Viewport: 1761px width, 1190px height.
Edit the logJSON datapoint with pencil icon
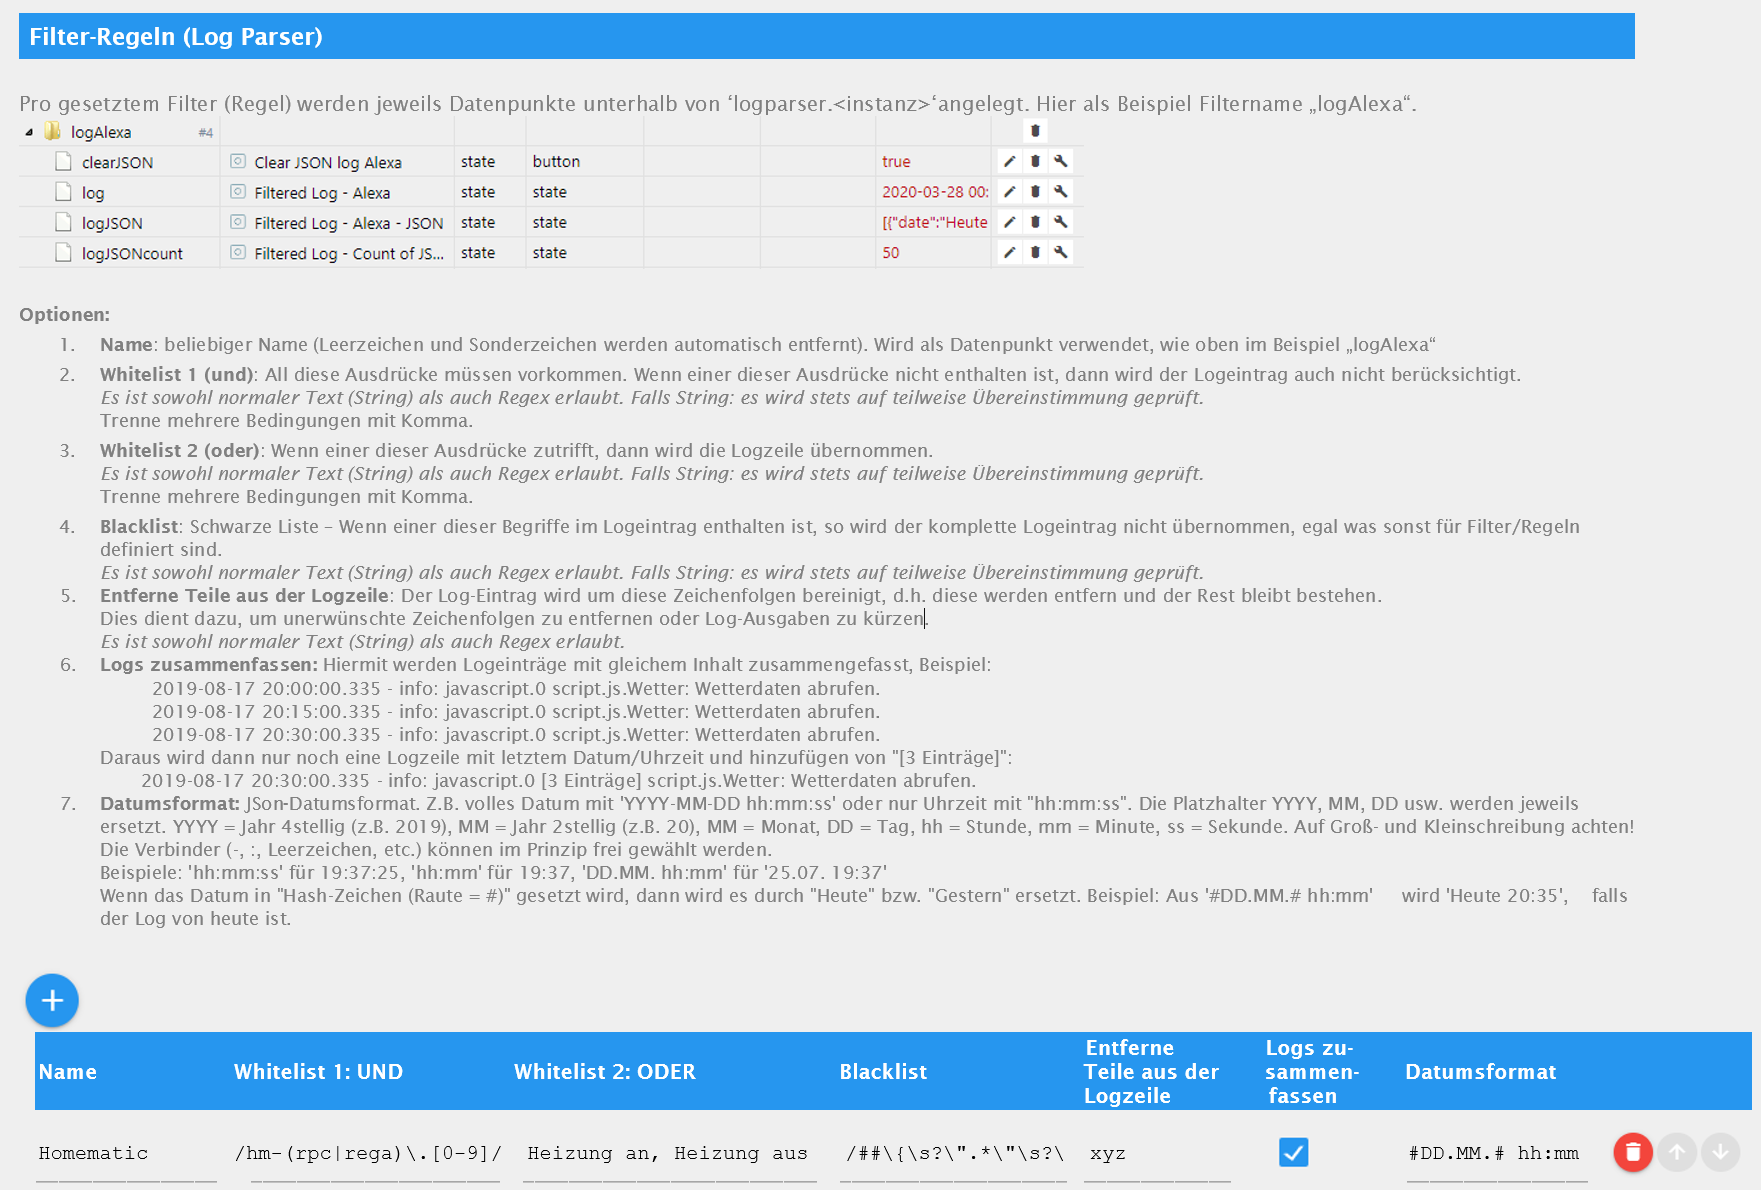pyautogui.click(x=1010, y=222)
